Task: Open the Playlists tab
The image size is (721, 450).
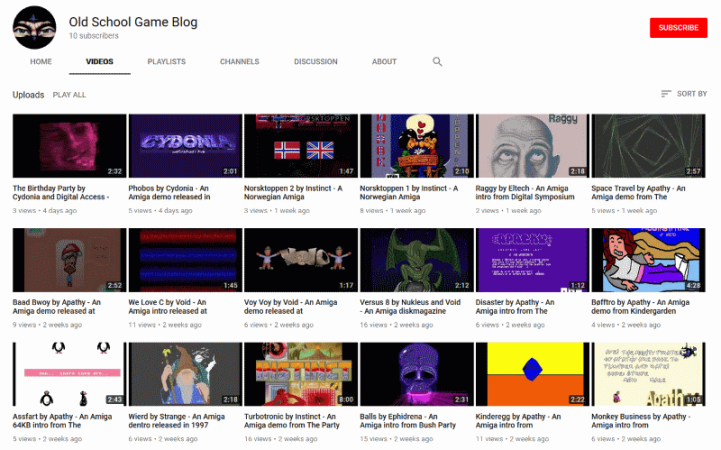Action: tap(166, 62)
